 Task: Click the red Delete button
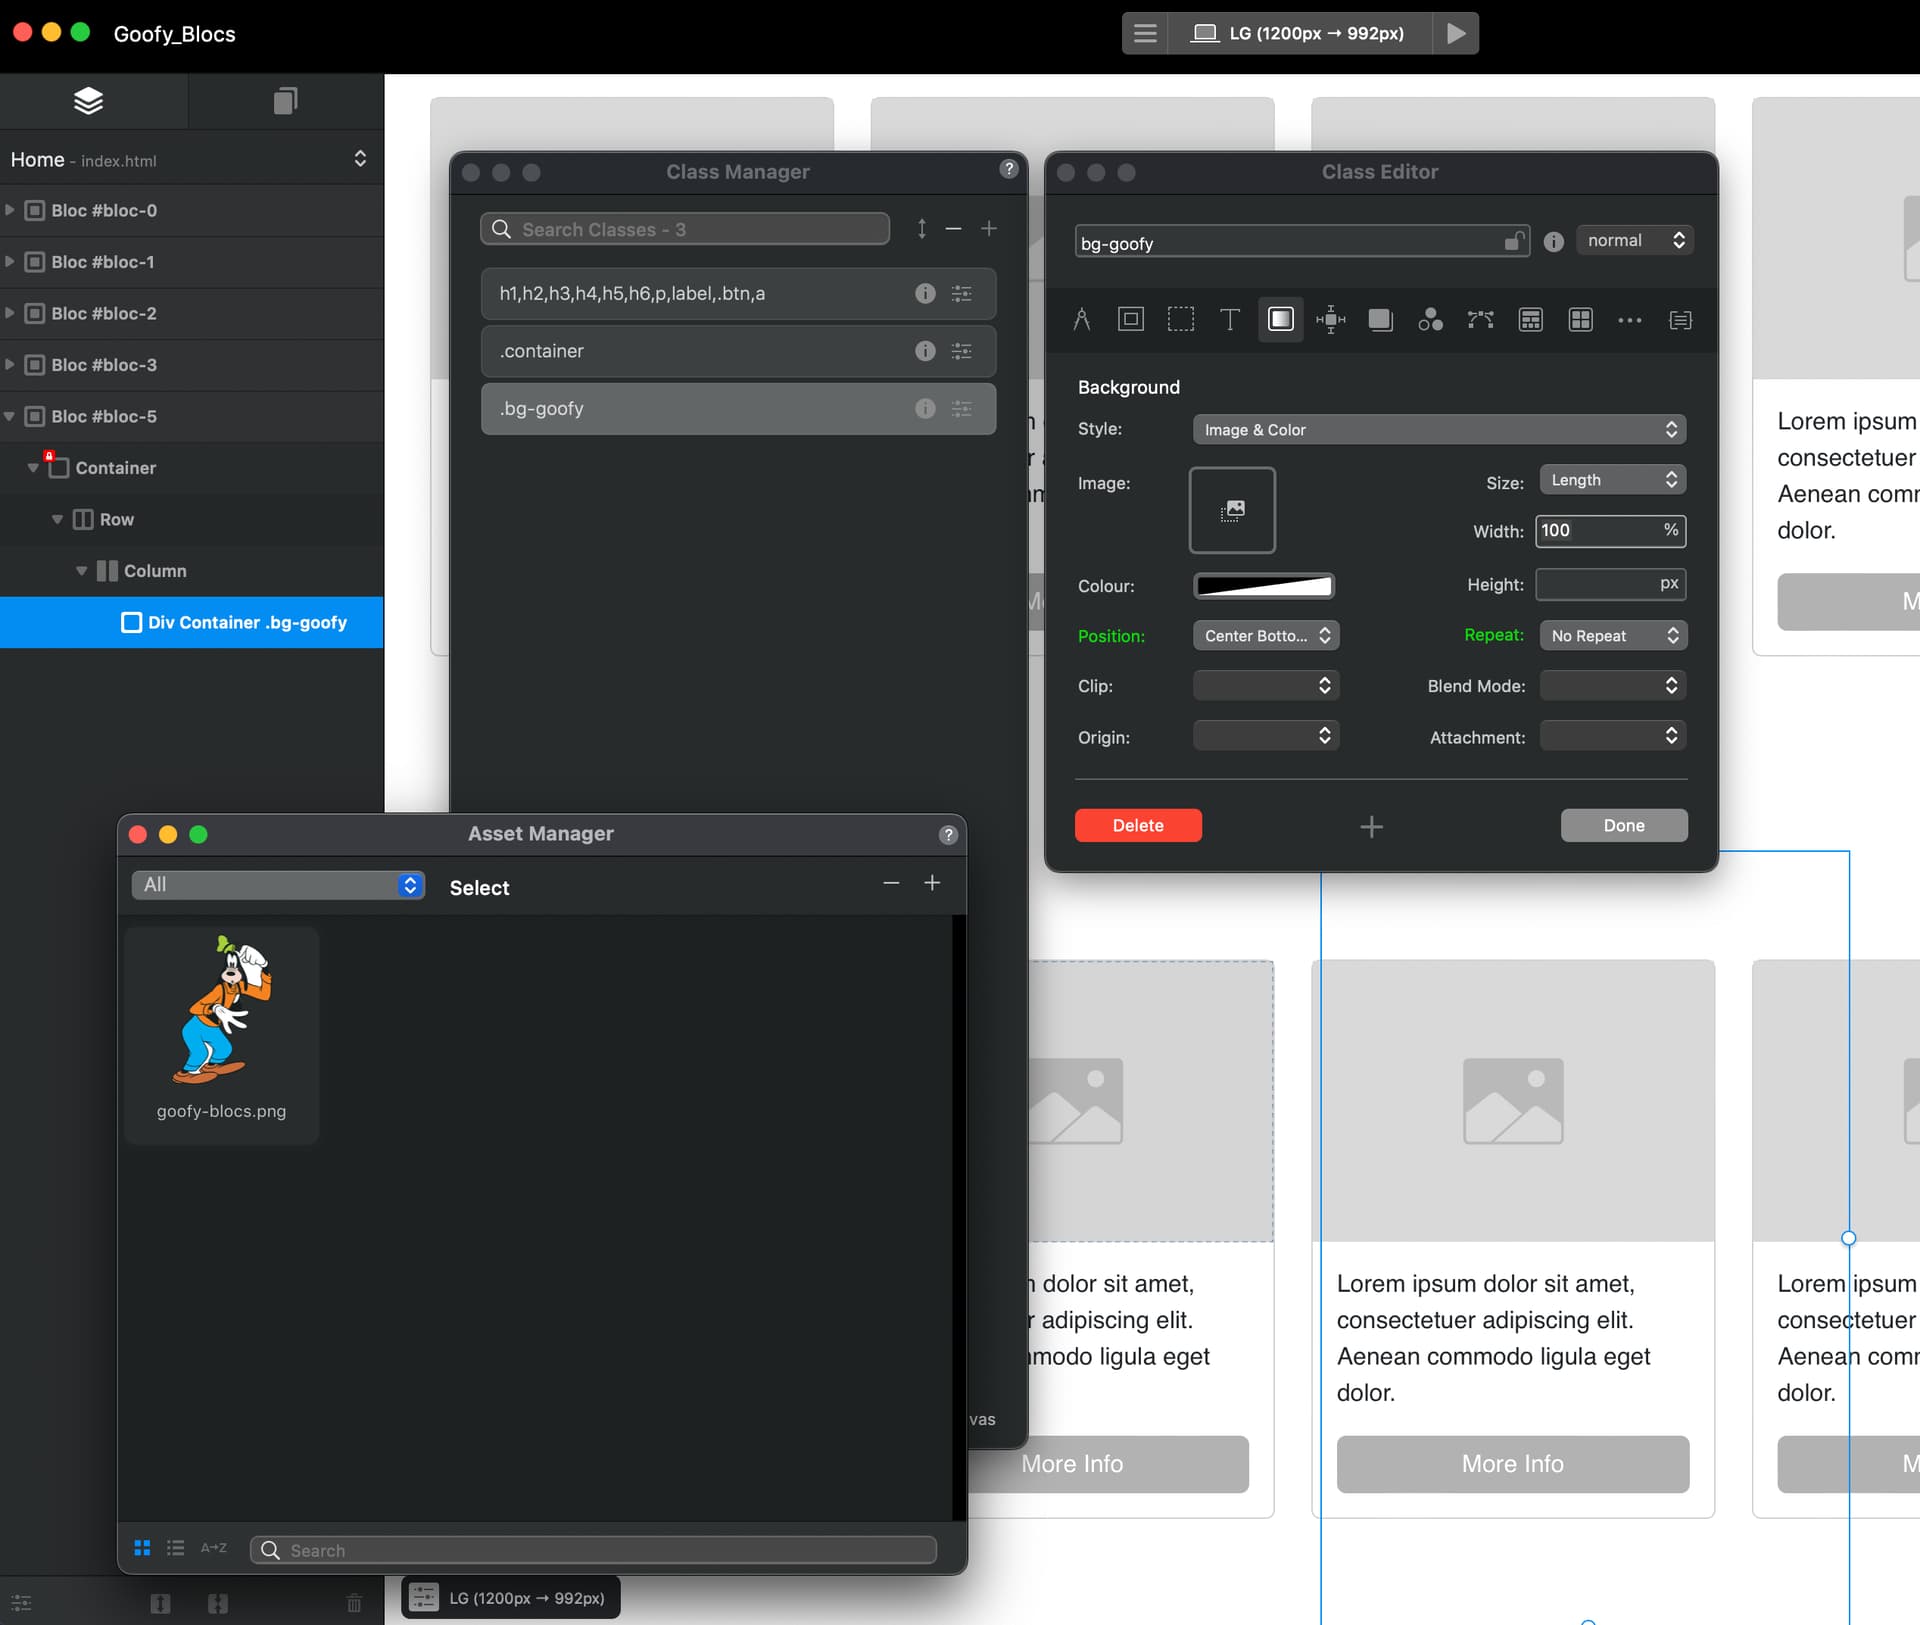[x=1138, y=826]
